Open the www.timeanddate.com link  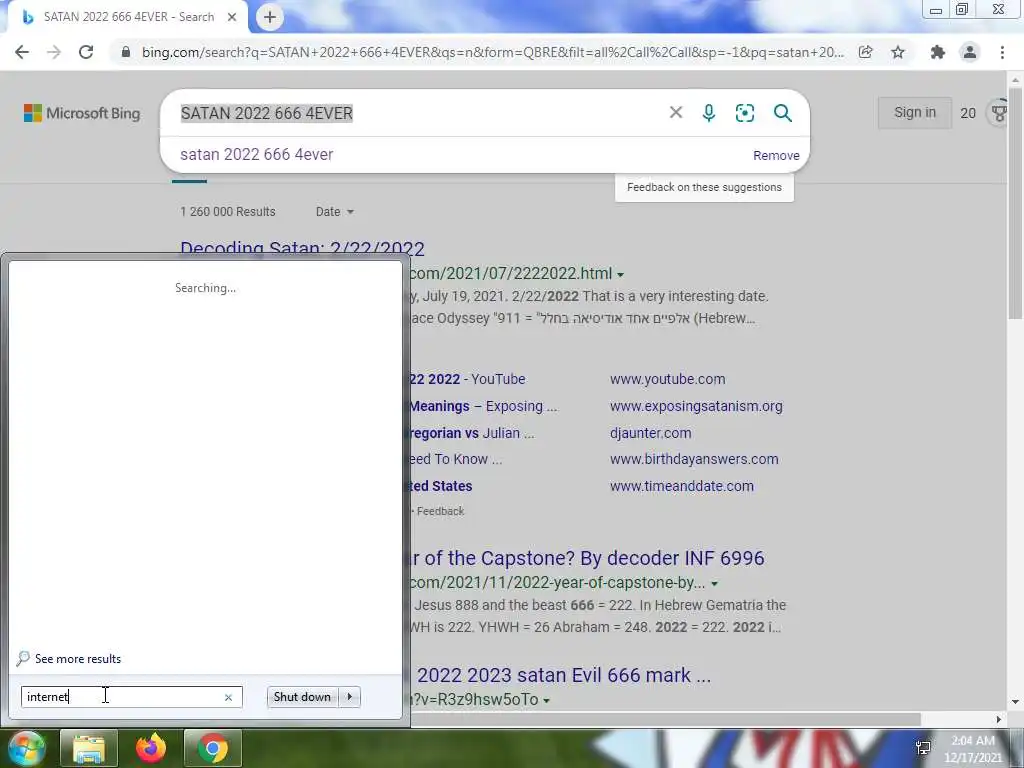pos(682,486)
